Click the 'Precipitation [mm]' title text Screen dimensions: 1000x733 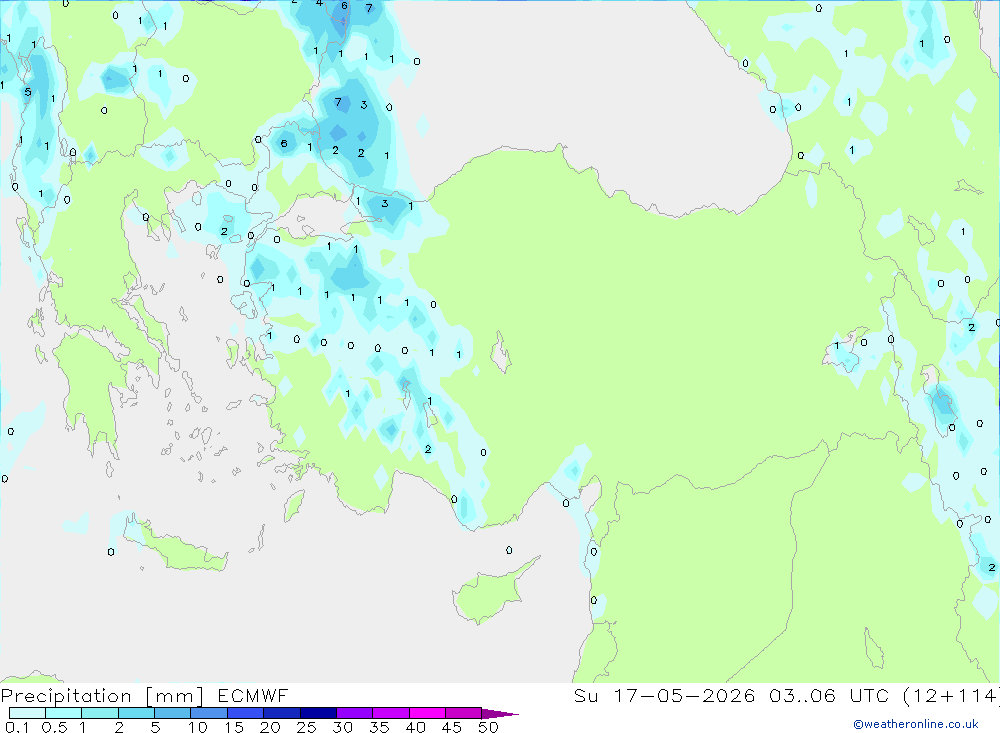pyautogui.click(x=102, y=696)
